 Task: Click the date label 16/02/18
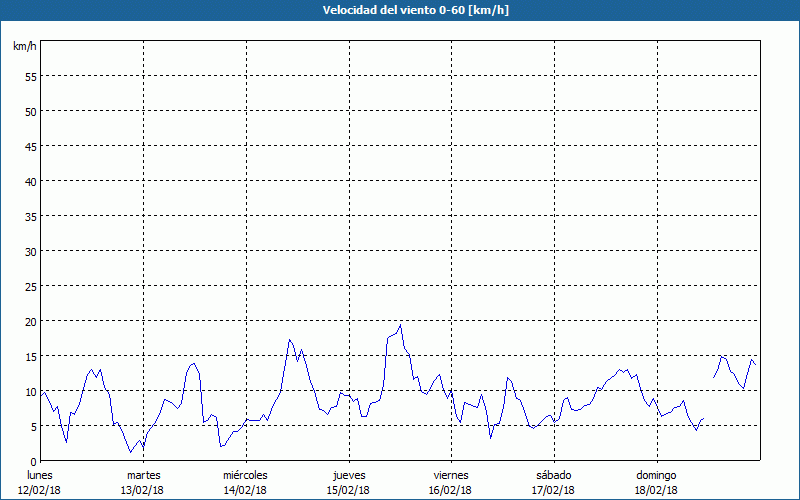click(450, 490)
